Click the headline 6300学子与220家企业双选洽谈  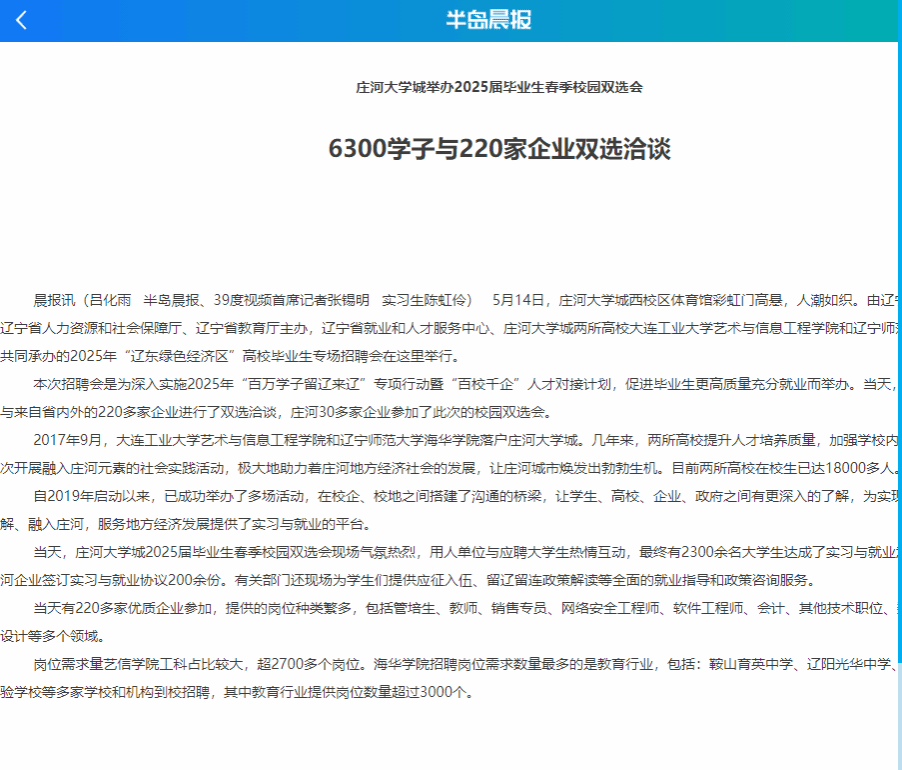pos(499,149)
